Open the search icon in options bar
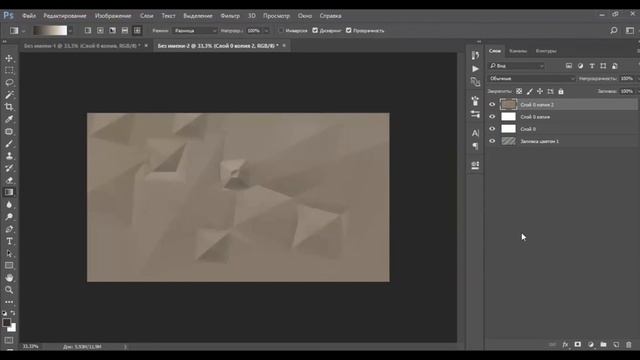This screenshot has width=640, height=360. (614, 31)
